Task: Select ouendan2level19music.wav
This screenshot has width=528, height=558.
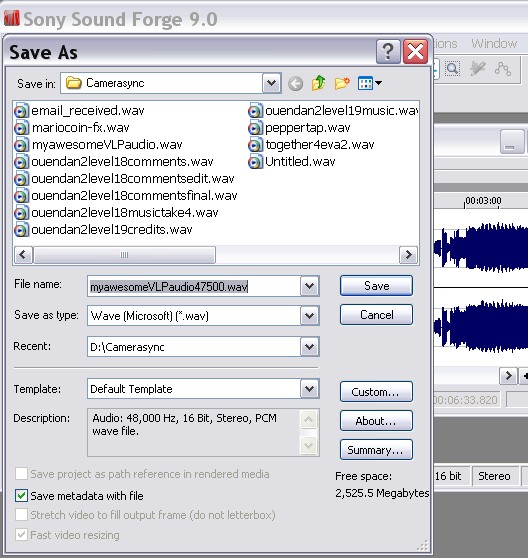Action: point(342,111)
